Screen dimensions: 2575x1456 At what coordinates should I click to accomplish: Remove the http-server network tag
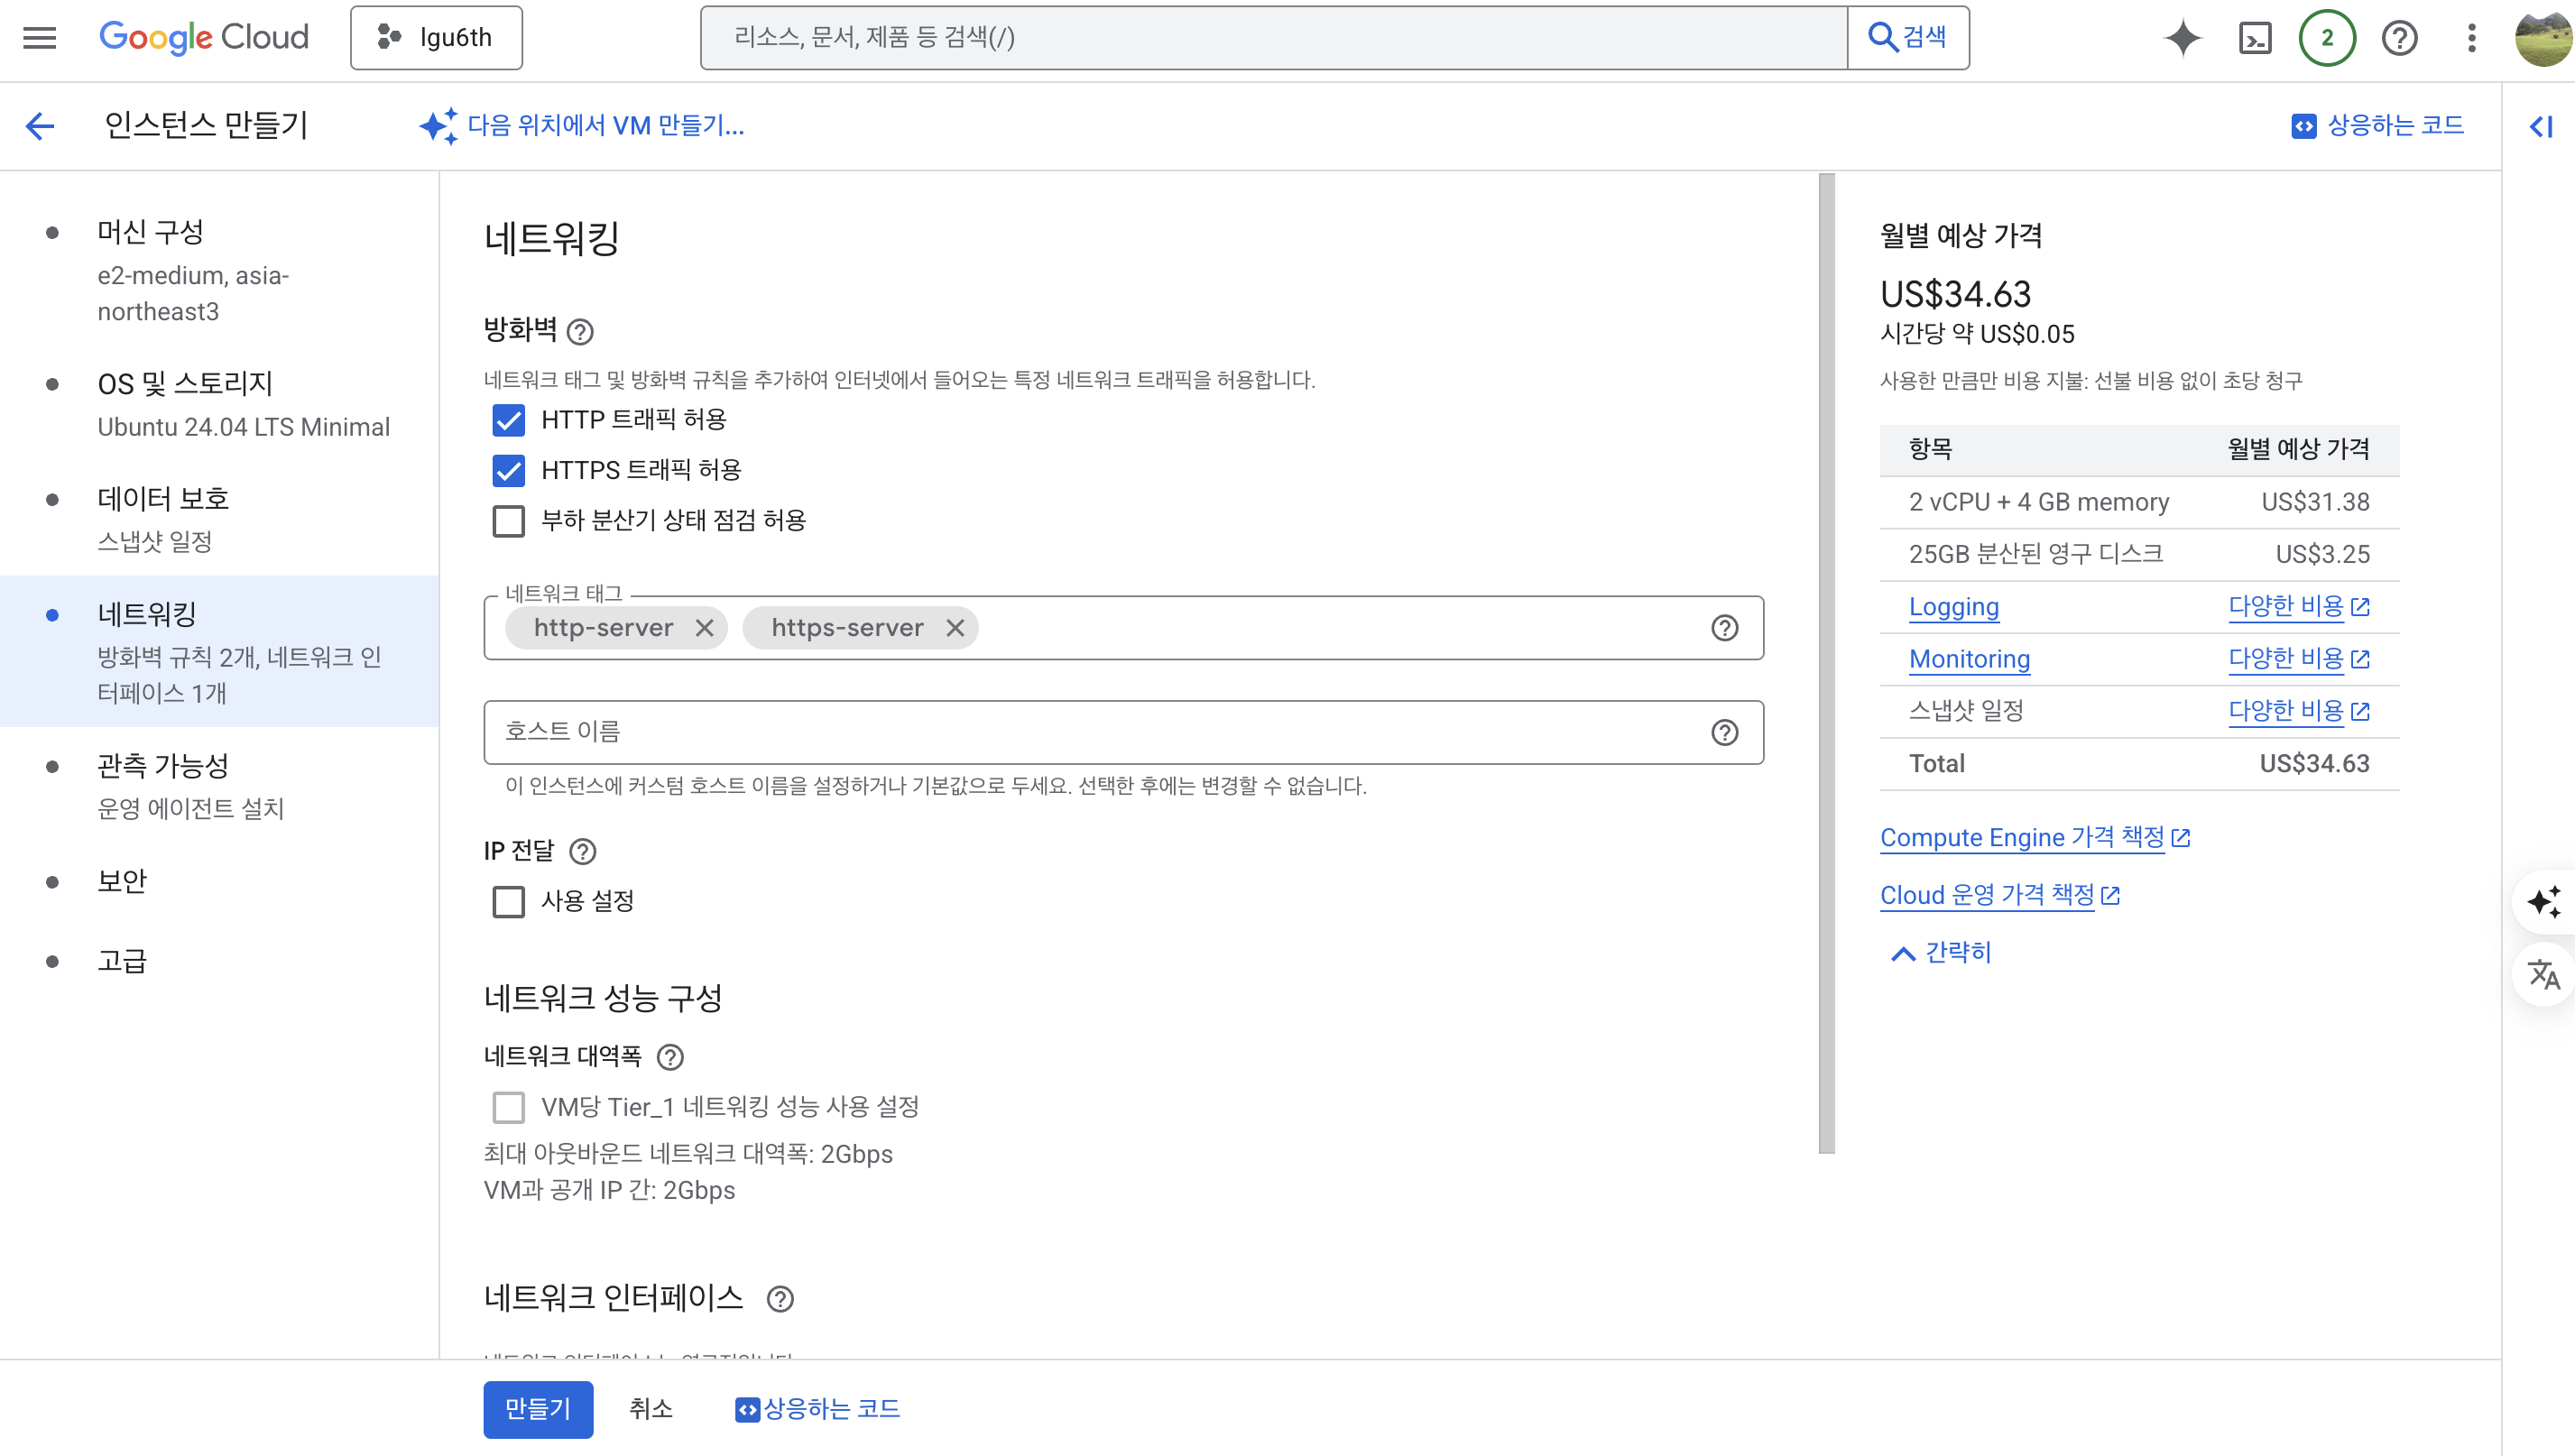point(705,628)
